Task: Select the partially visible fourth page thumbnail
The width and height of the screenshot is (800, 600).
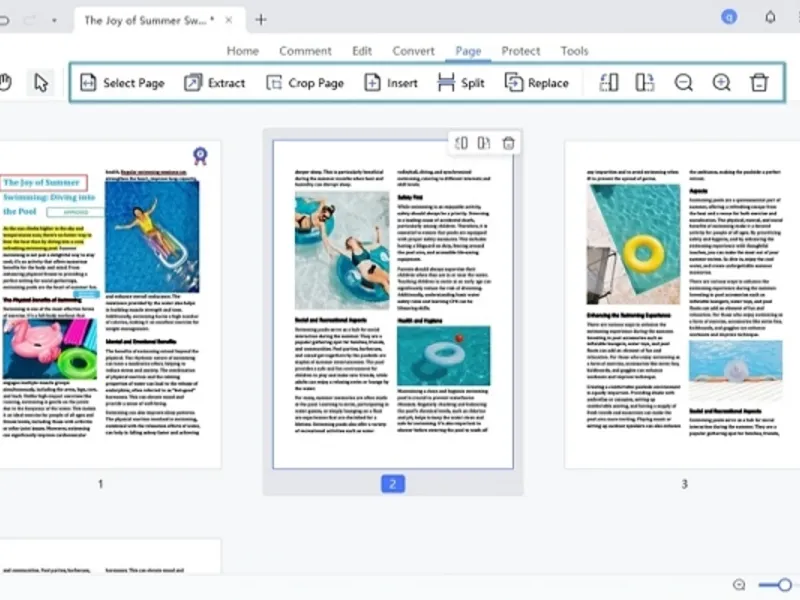Action: point(110,557)
